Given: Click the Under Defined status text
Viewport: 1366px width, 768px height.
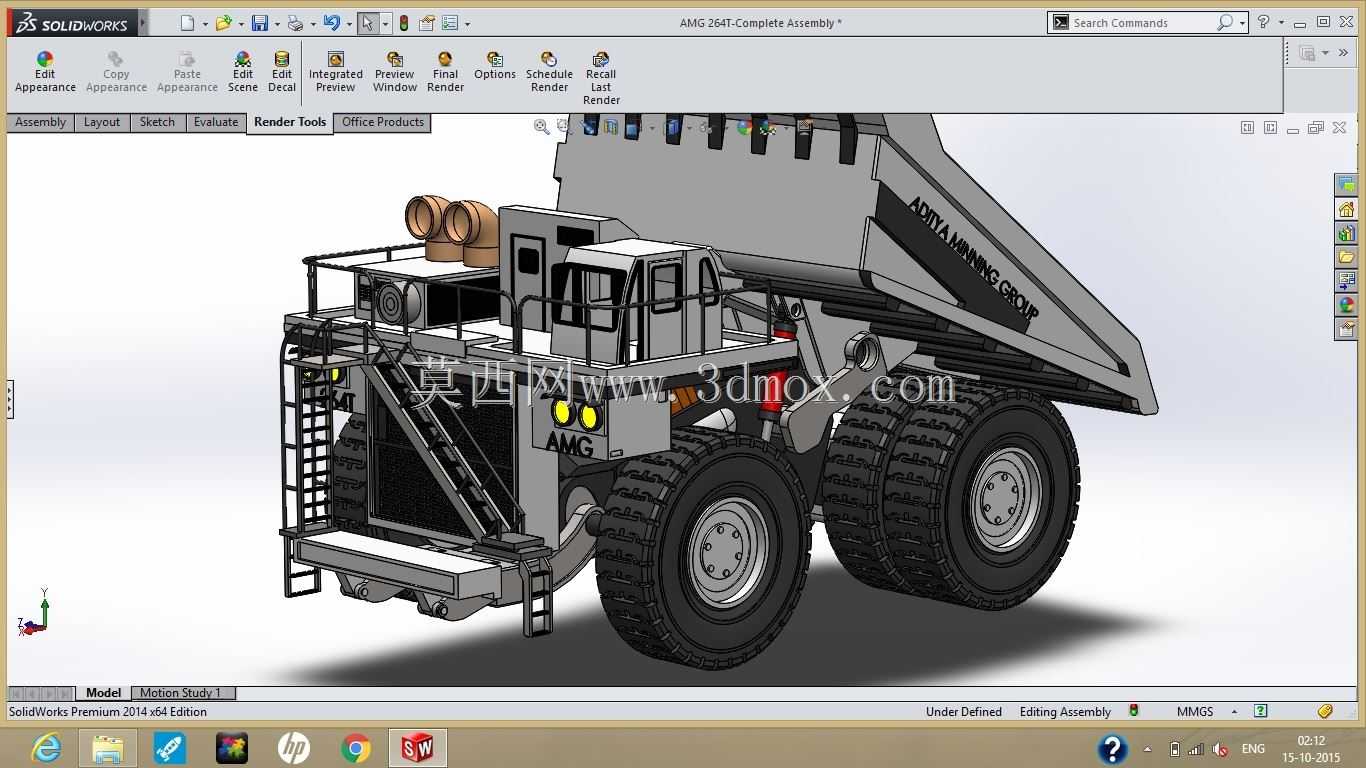Looking at the screenshot, I should 964,712.
